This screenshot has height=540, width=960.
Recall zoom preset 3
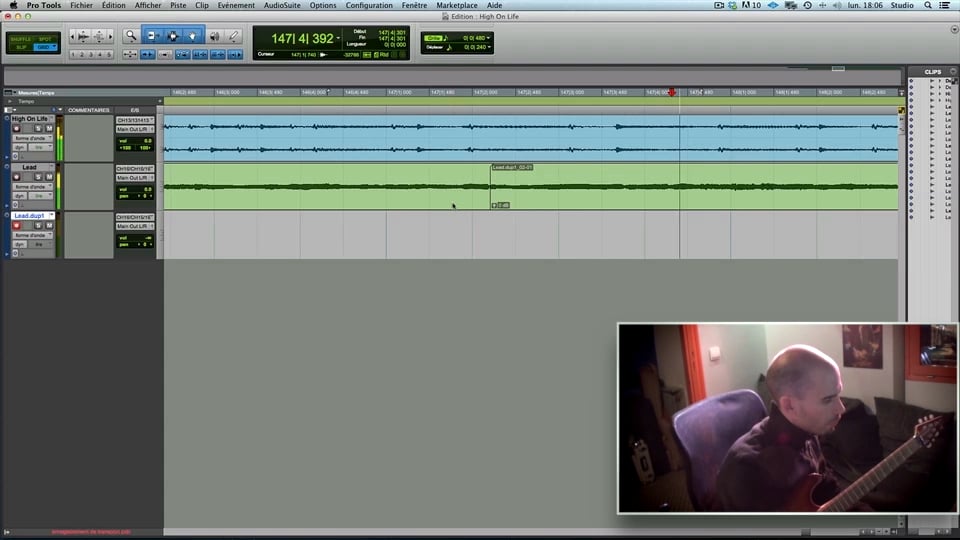(91, 54)
